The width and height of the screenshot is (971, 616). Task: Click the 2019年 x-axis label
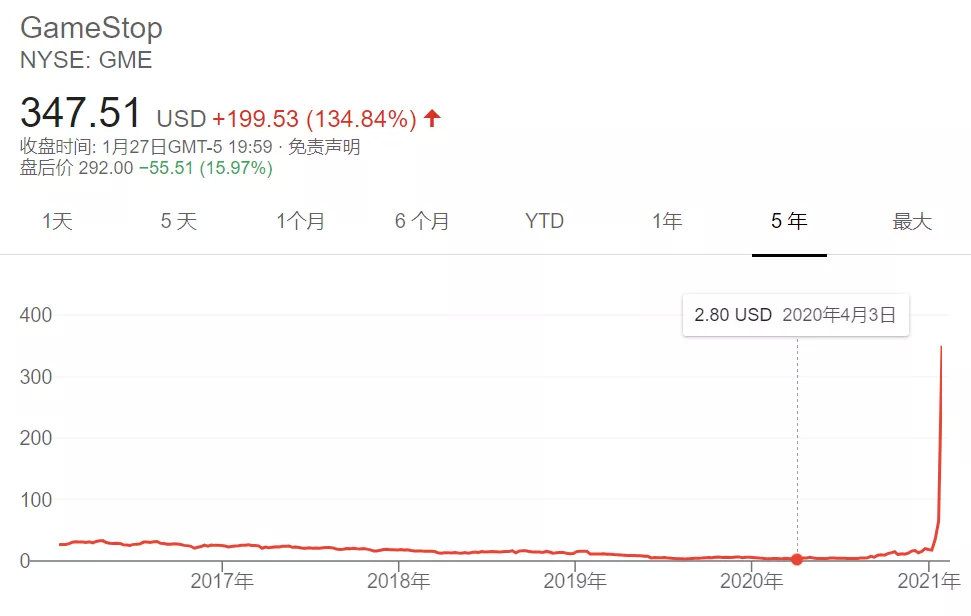pyautogui.click(x=576, y=580)
